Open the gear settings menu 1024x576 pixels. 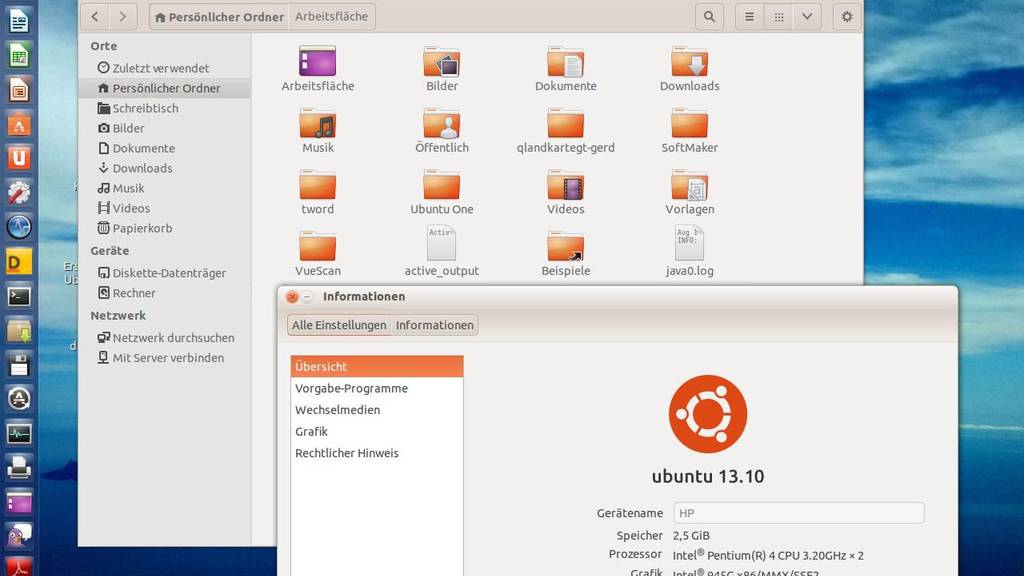click(847, 17)
